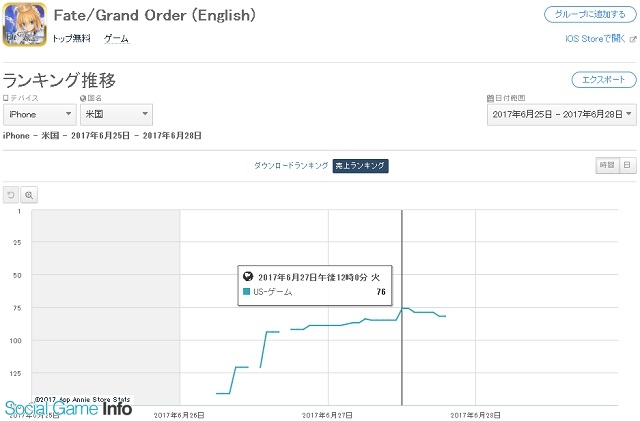Open the 2017年6月25日 date range dropdown
640x421 pixels.
(x=562, y=115)
